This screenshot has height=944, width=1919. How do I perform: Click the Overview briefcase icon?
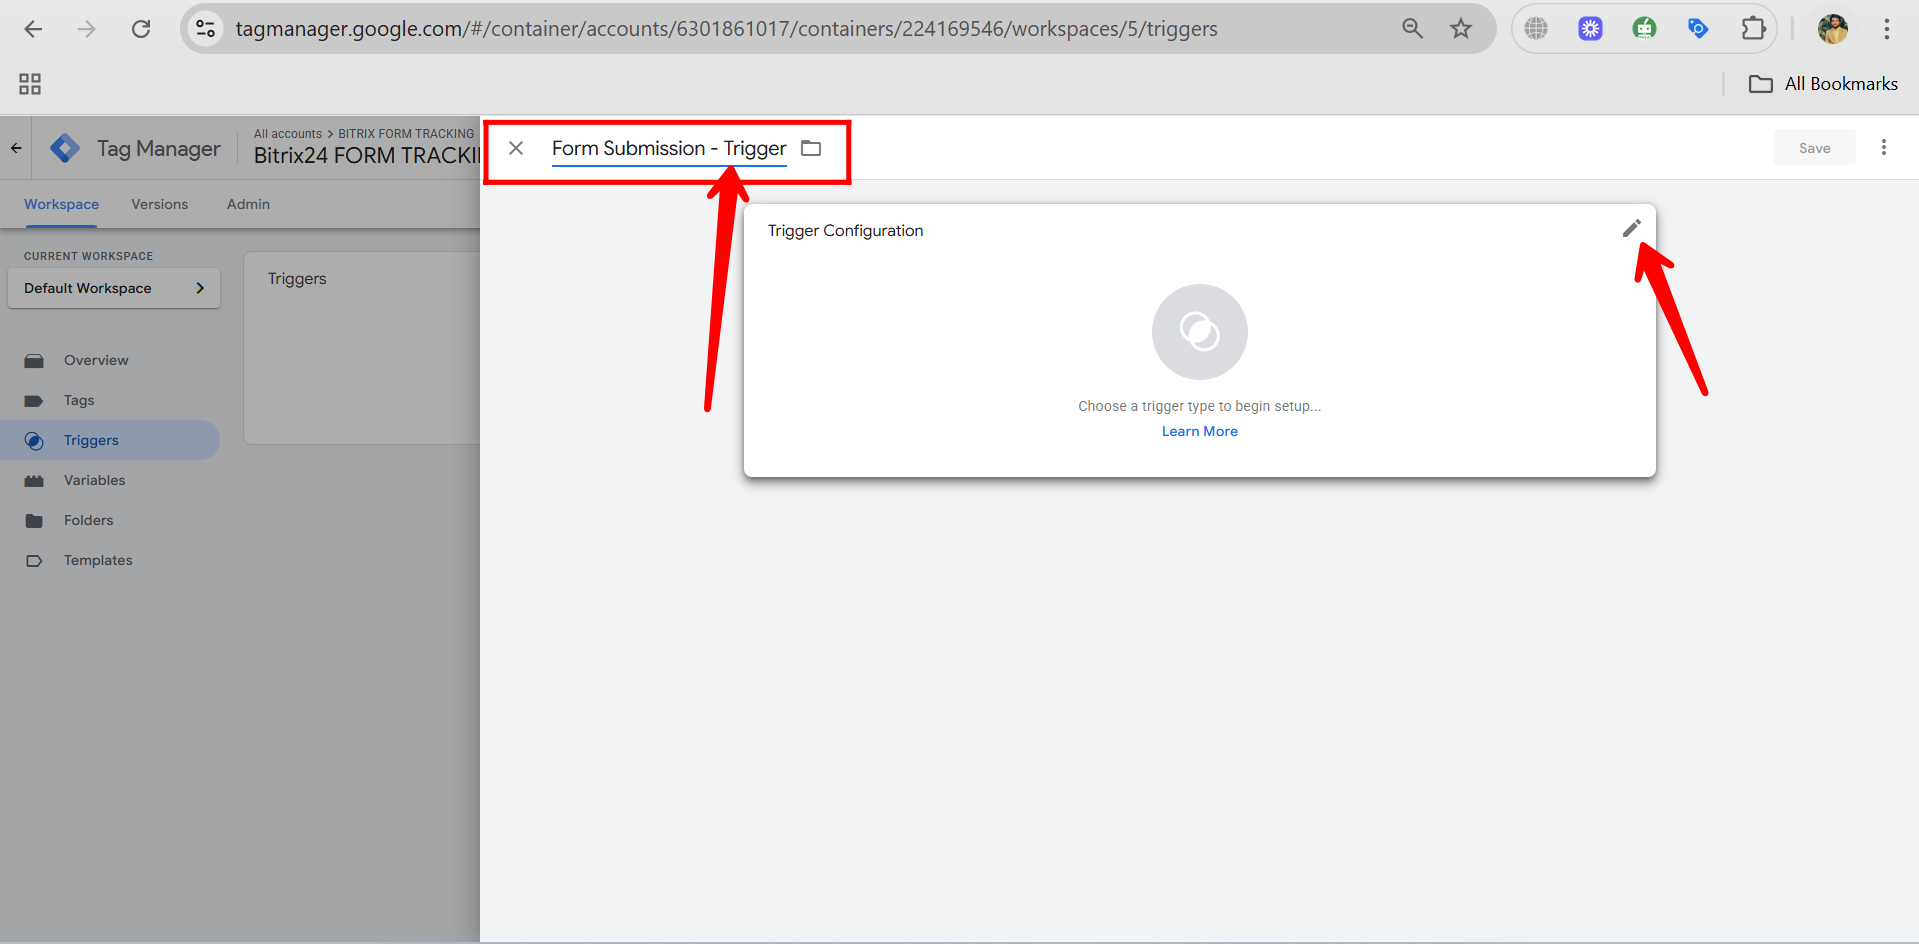34,360
